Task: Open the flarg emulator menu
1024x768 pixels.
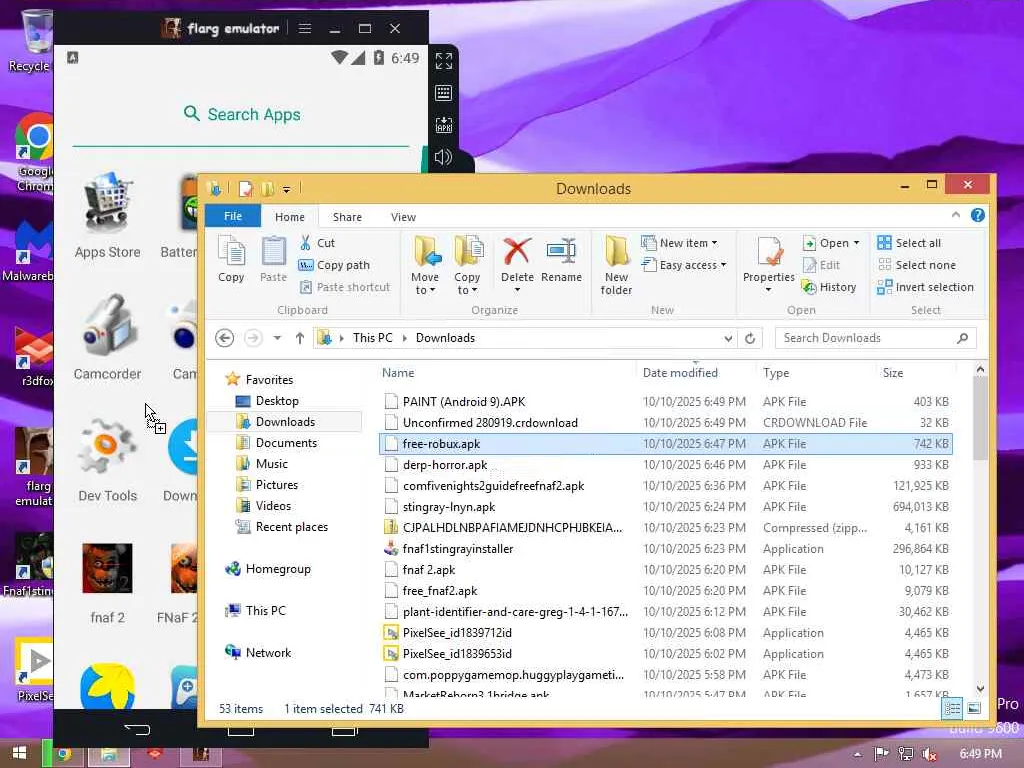Action: (x=305, y=28)
